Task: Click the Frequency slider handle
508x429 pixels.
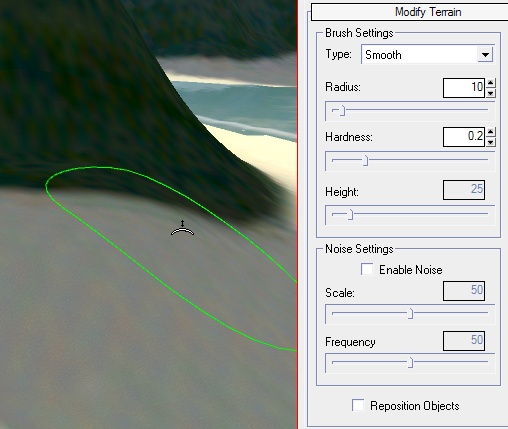Action: (x=411, y=363)
